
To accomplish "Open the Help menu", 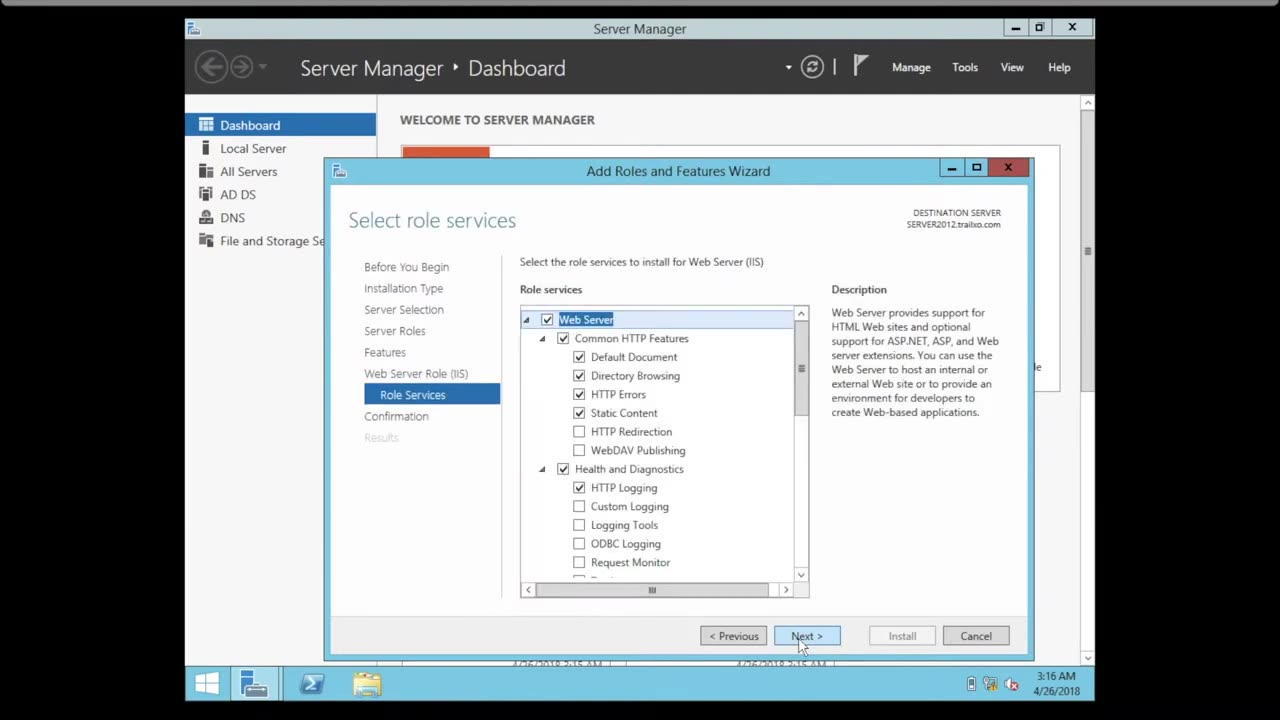I will point(1059,67).
